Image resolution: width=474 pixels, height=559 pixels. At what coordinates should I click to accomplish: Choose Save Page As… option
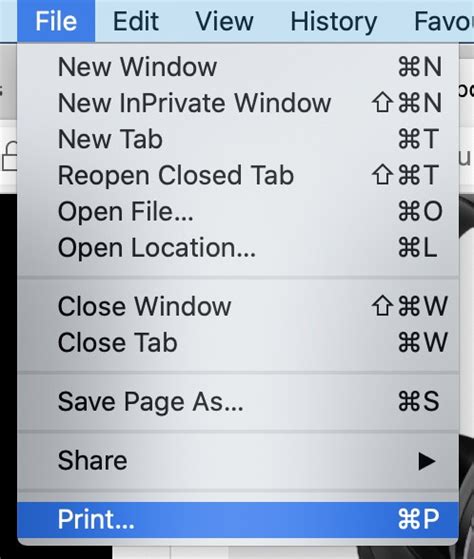[238, 402]
